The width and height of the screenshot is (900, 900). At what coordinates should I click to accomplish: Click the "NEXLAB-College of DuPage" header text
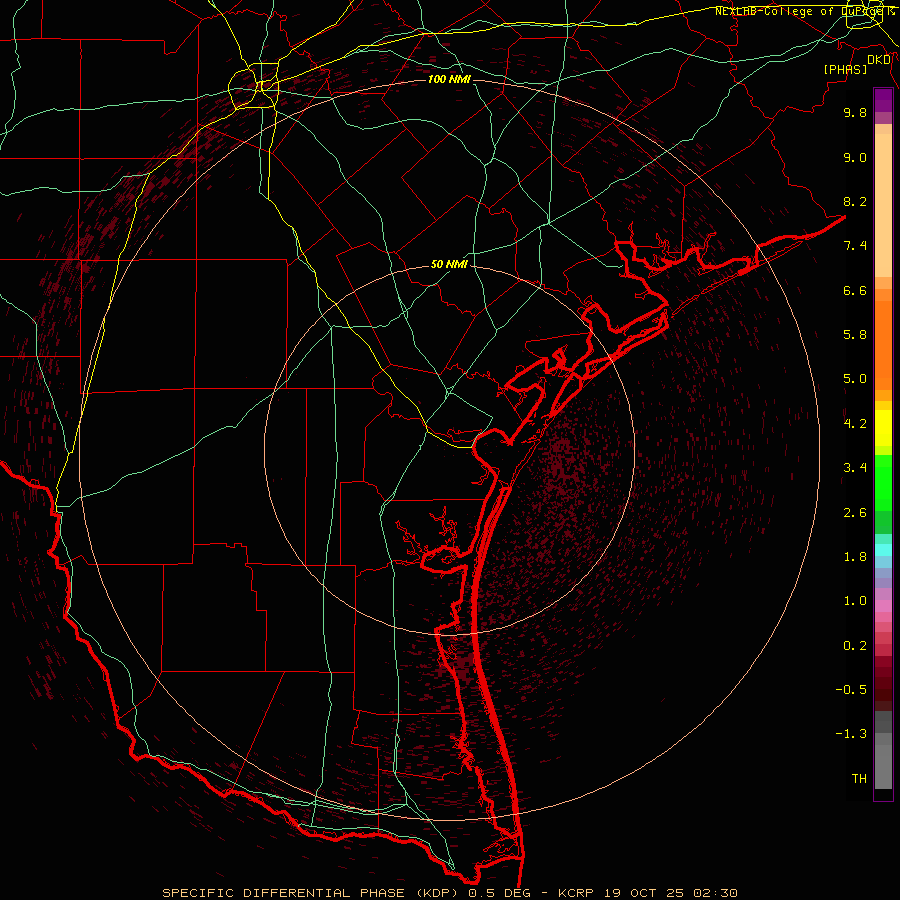pos(800,11)
